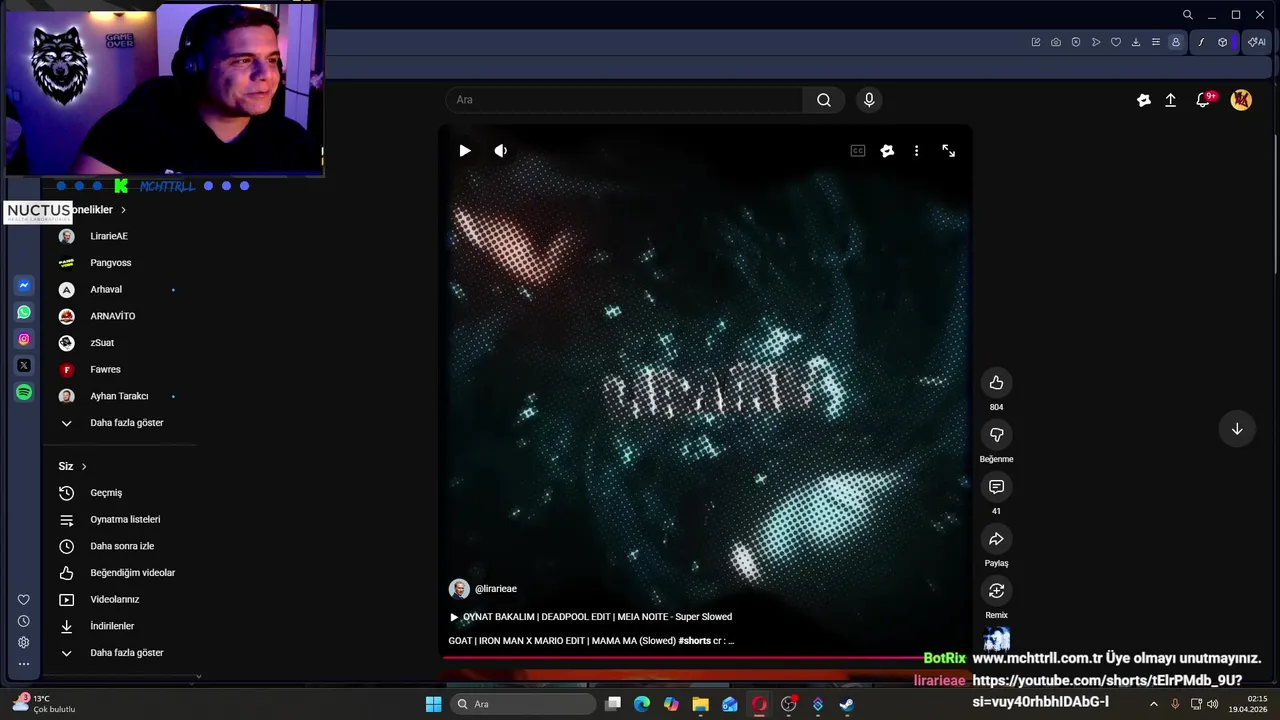Add page to bookmarks heart icon in address bar
The height and width of the screenshot is (720, 1280).
click(1116, 42)
